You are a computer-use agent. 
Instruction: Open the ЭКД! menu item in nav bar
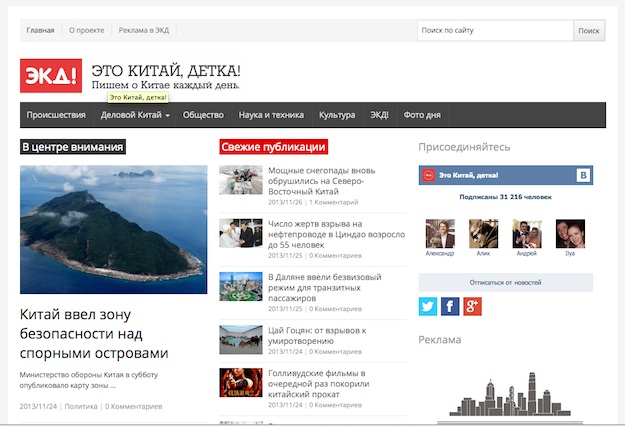[x=379, y=115]
